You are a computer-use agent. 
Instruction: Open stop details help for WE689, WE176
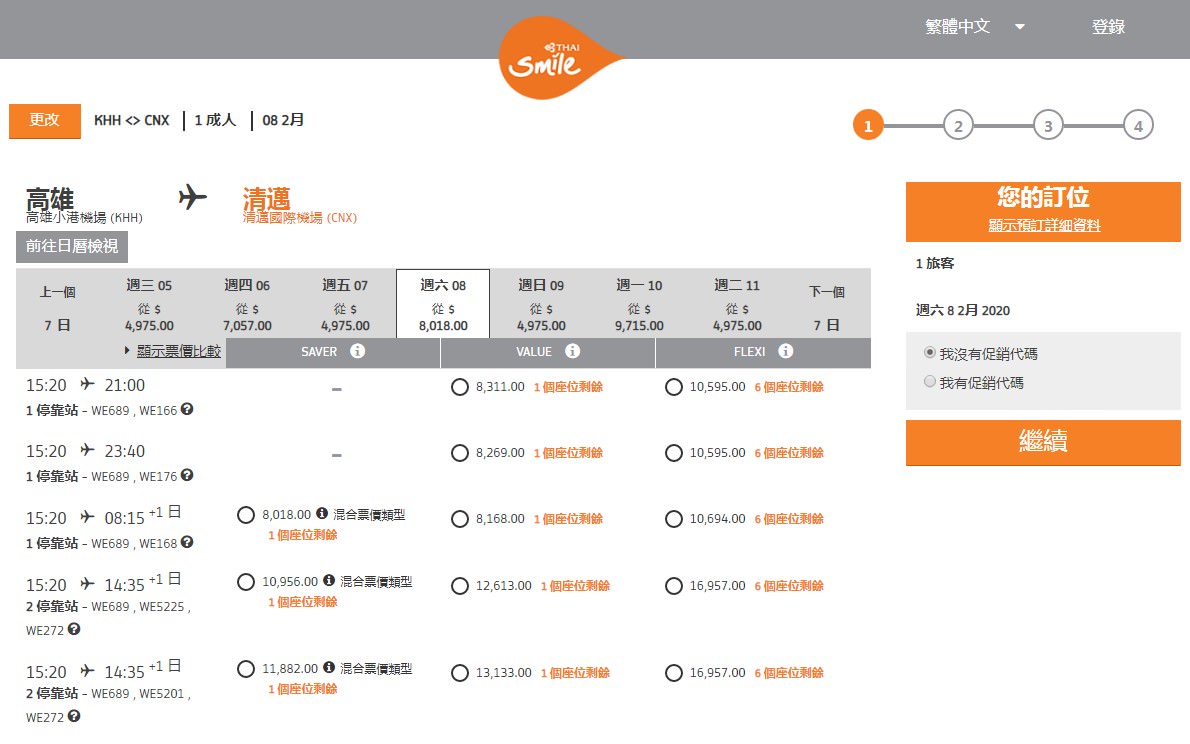point(187,476)
